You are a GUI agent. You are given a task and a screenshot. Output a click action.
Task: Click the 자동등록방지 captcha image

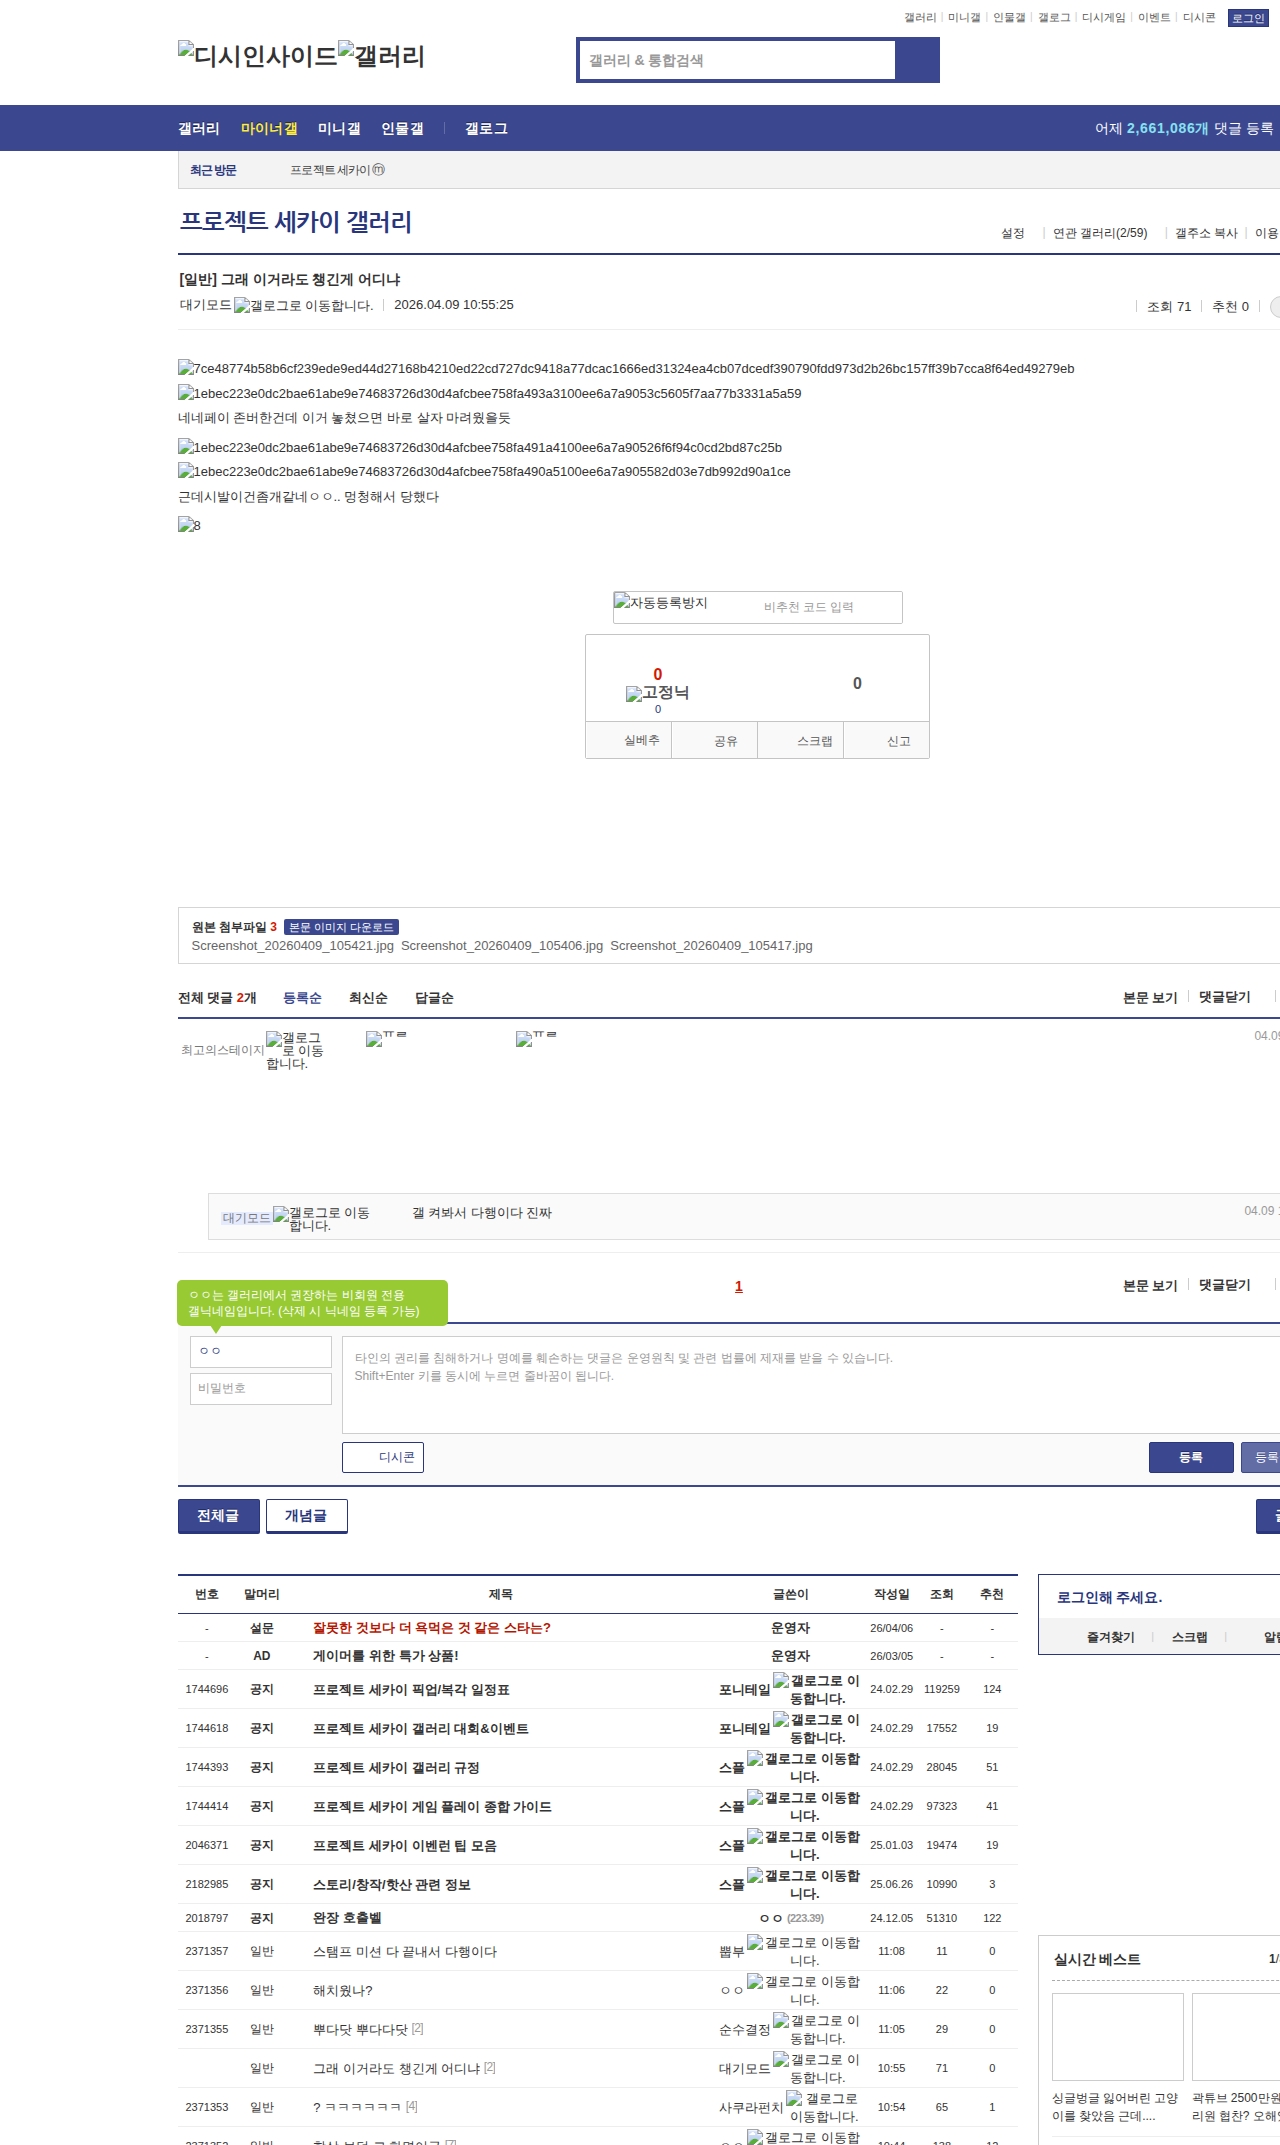point(660,603)
